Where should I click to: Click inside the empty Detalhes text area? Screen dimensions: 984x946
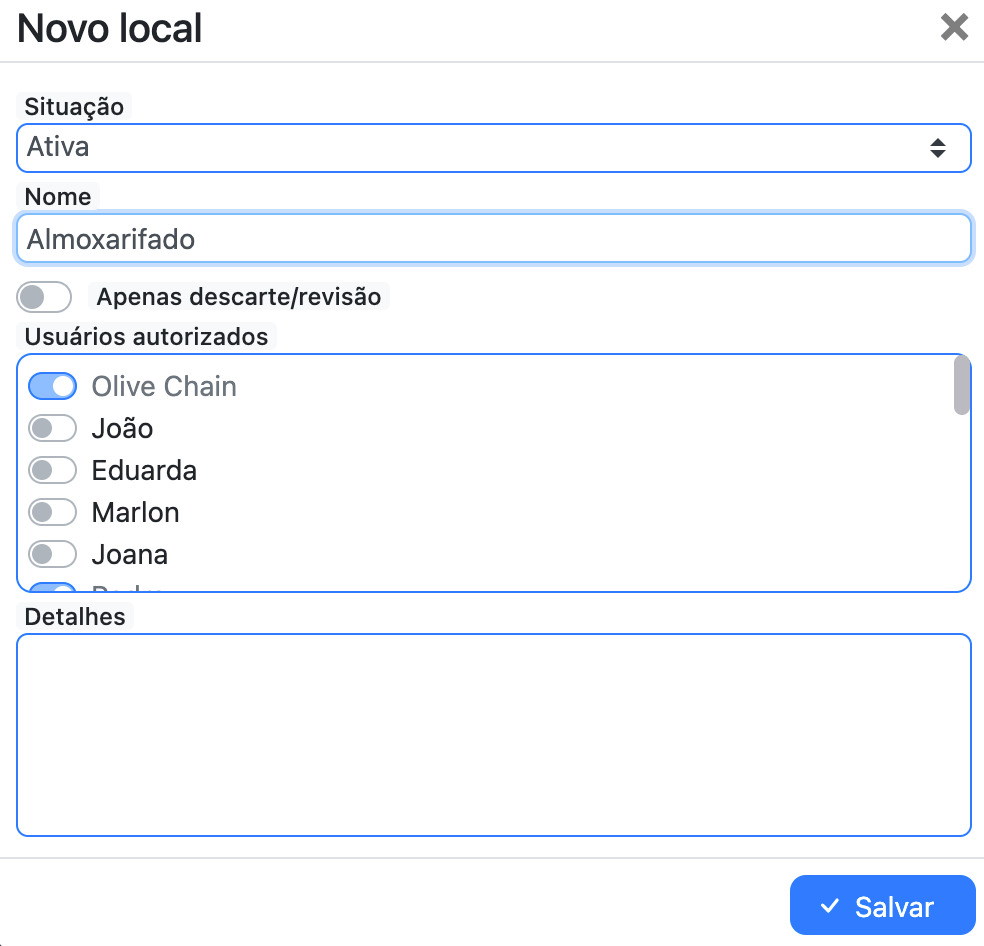point(494,734)
